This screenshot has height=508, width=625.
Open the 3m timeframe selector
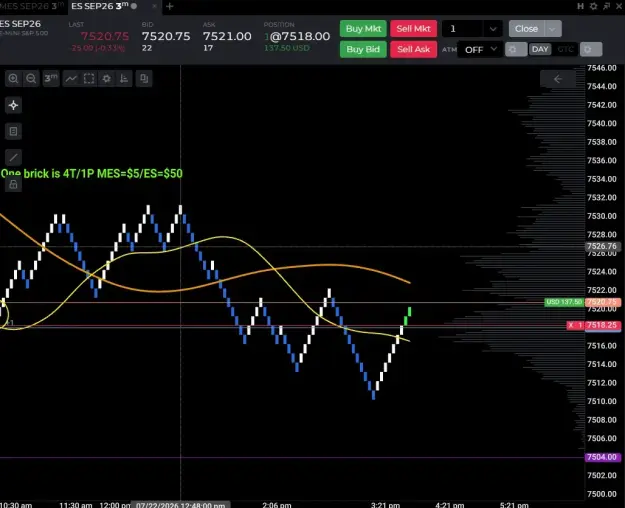pos(51,79)
